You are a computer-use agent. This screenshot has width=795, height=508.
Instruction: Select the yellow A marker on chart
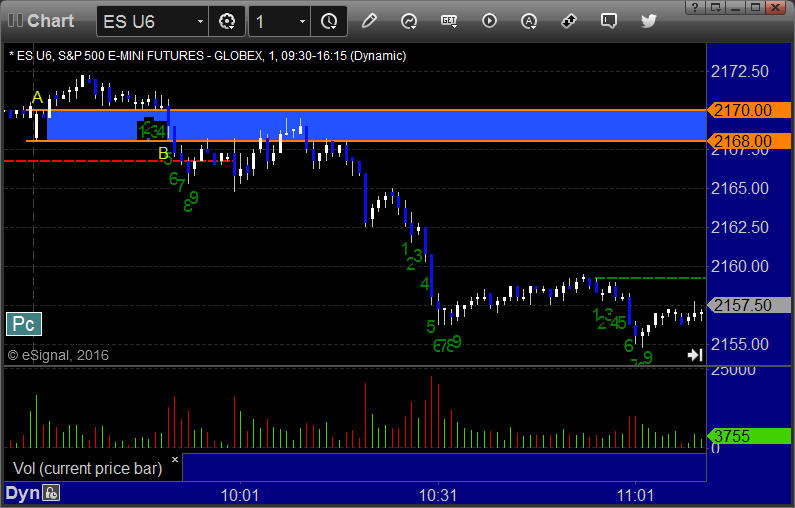(x=37, y=97)
